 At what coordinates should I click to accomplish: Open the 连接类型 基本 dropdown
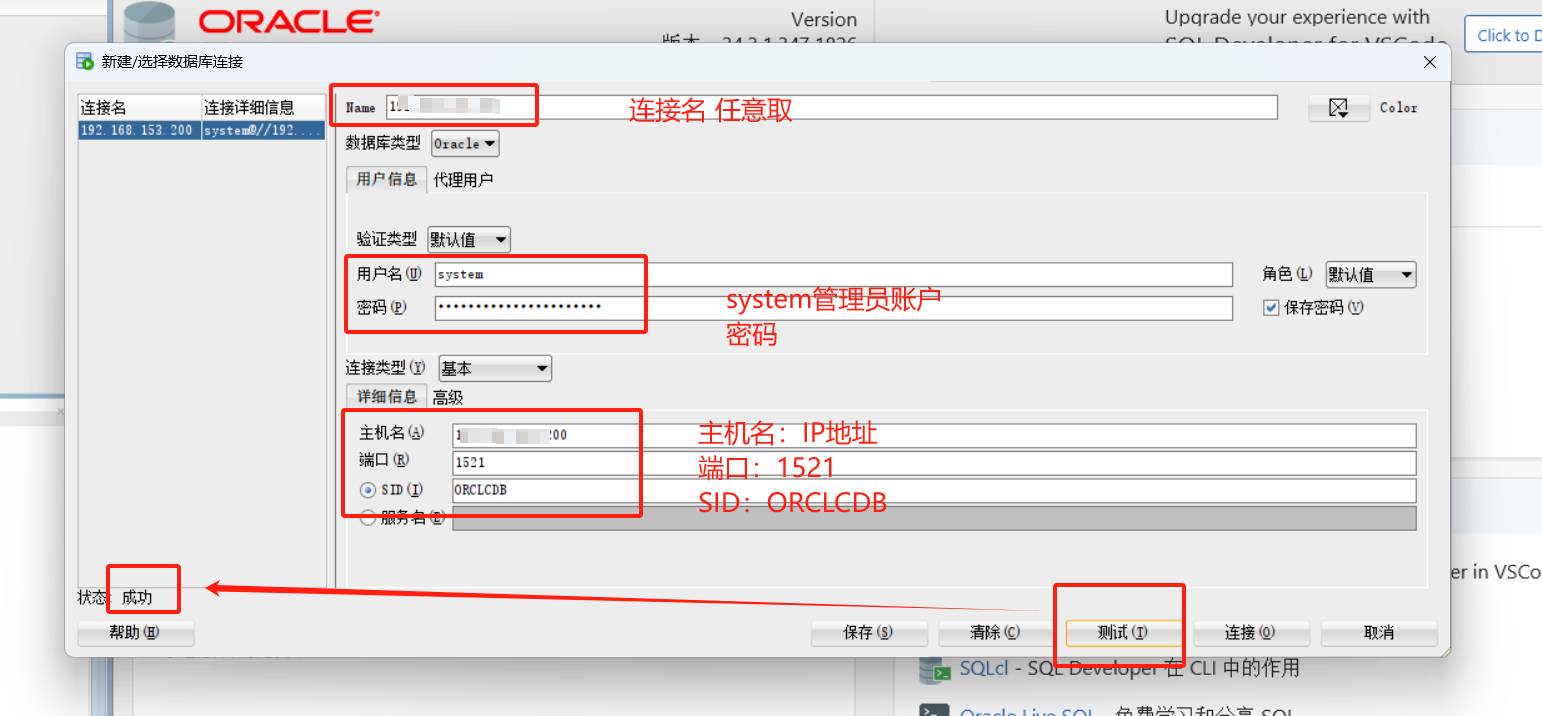(494, 369)
